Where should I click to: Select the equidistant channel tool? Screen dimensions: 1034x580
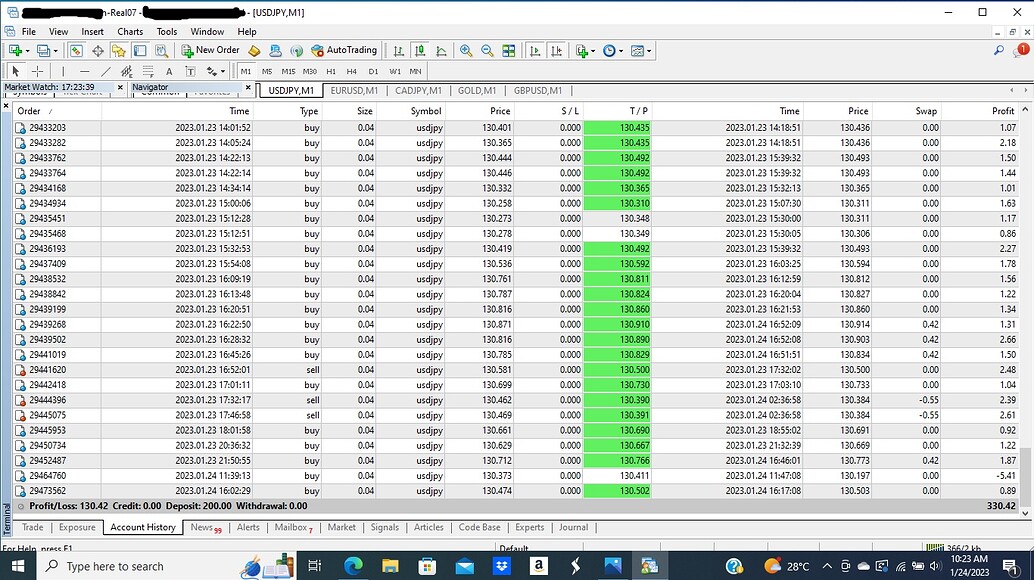[127, 71]
